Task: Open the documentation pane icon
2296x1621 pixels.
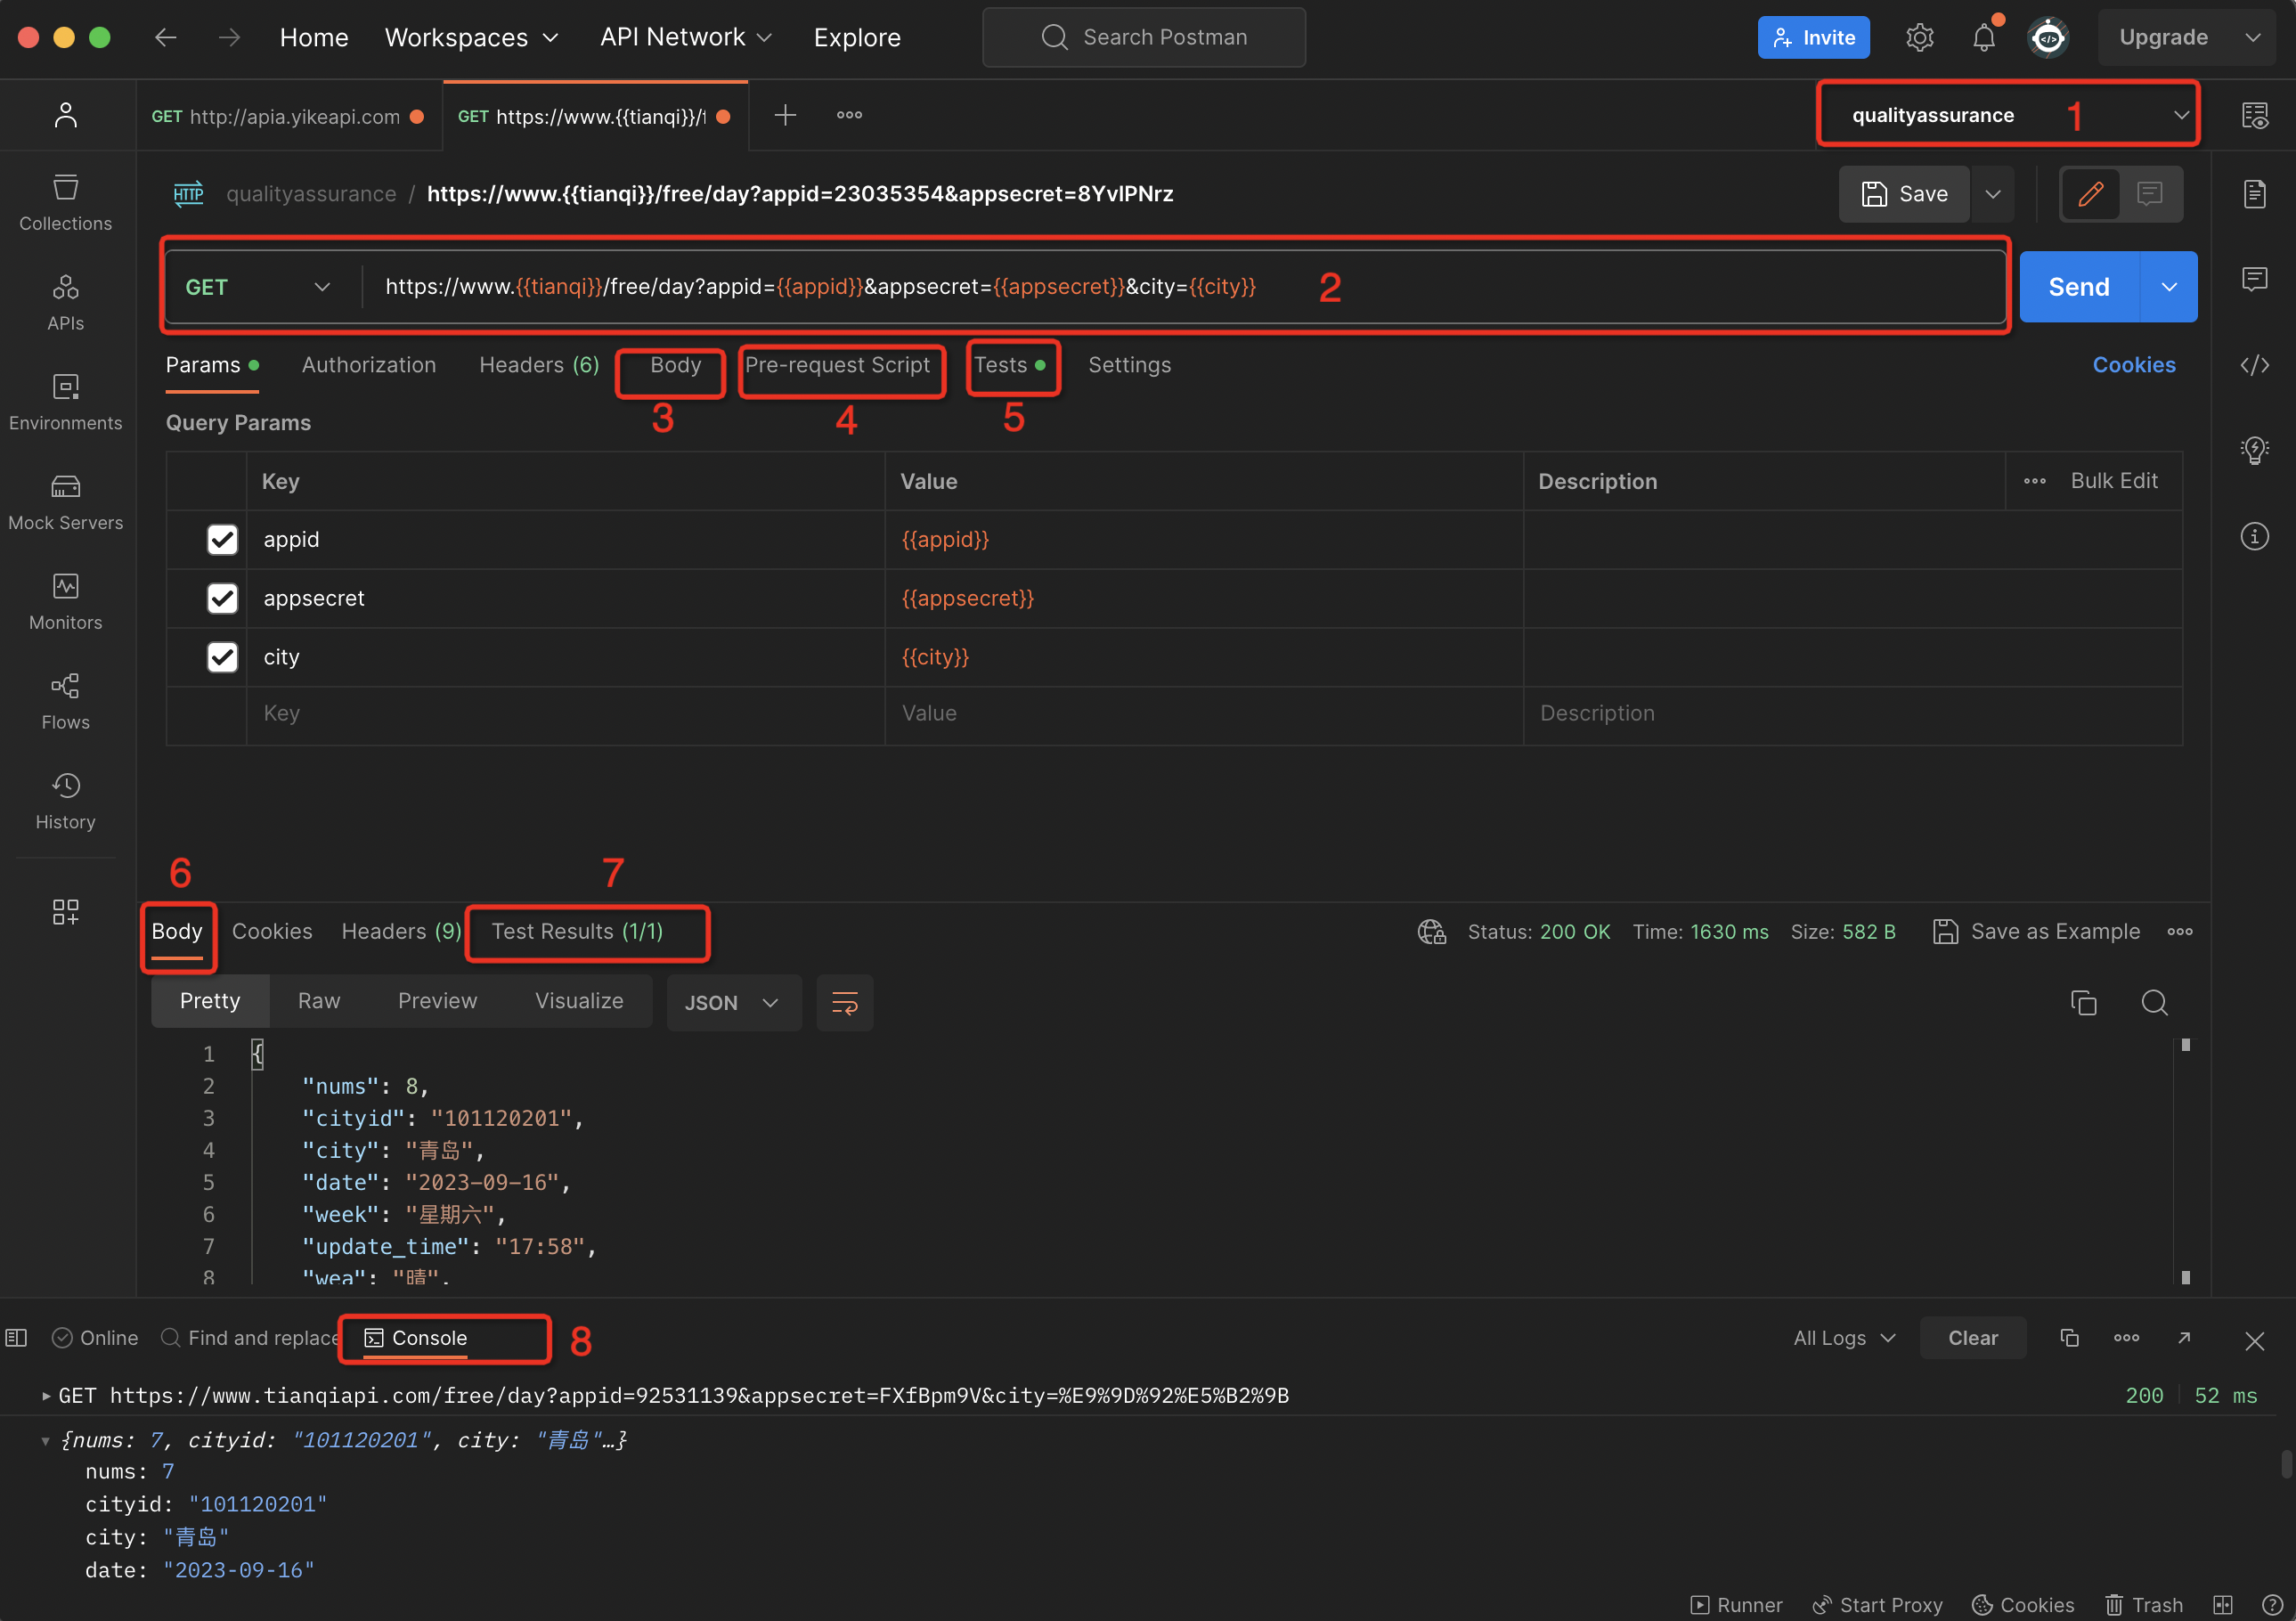Action: 2255,194
